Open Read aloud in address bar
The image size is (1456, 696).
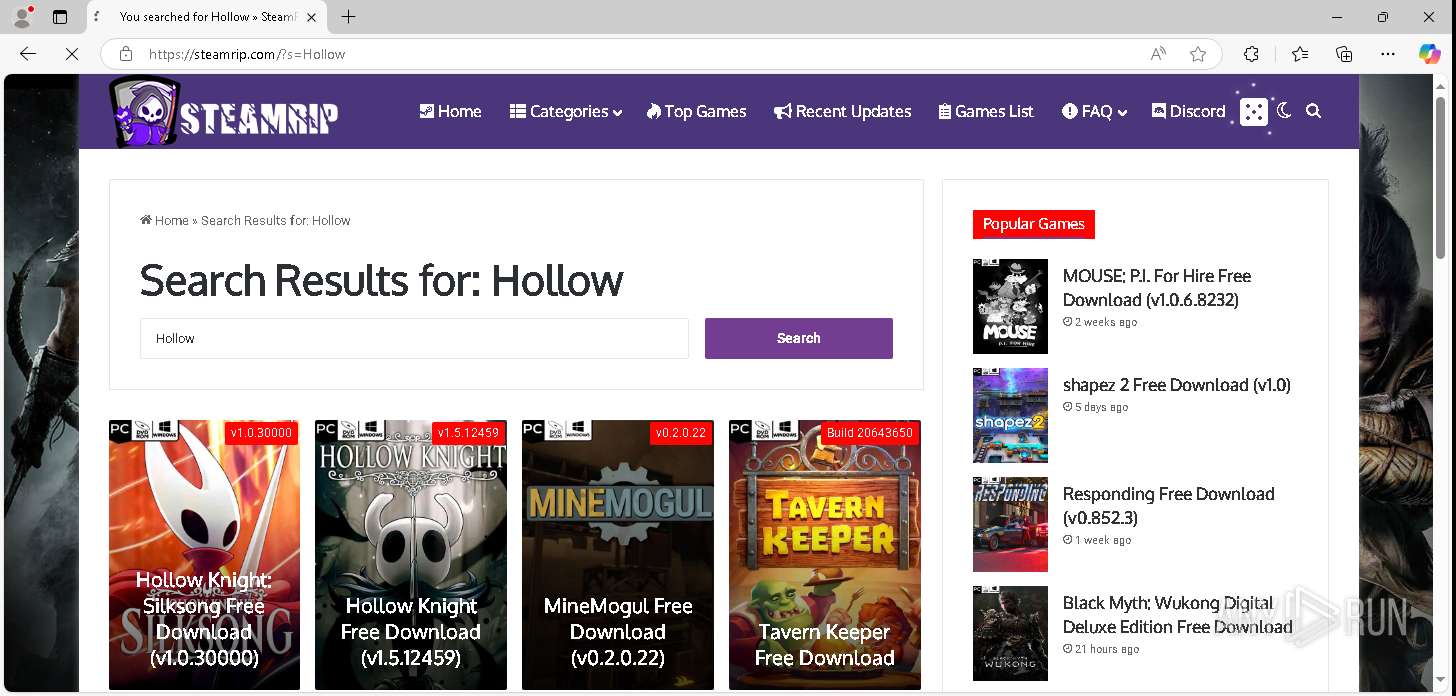point(1158,54)
